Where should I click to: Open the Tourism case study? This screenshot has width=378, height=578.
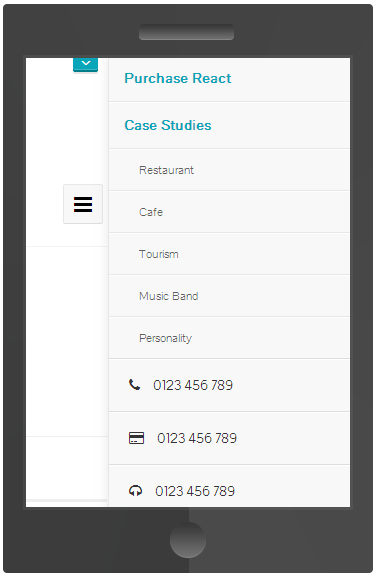159,254
